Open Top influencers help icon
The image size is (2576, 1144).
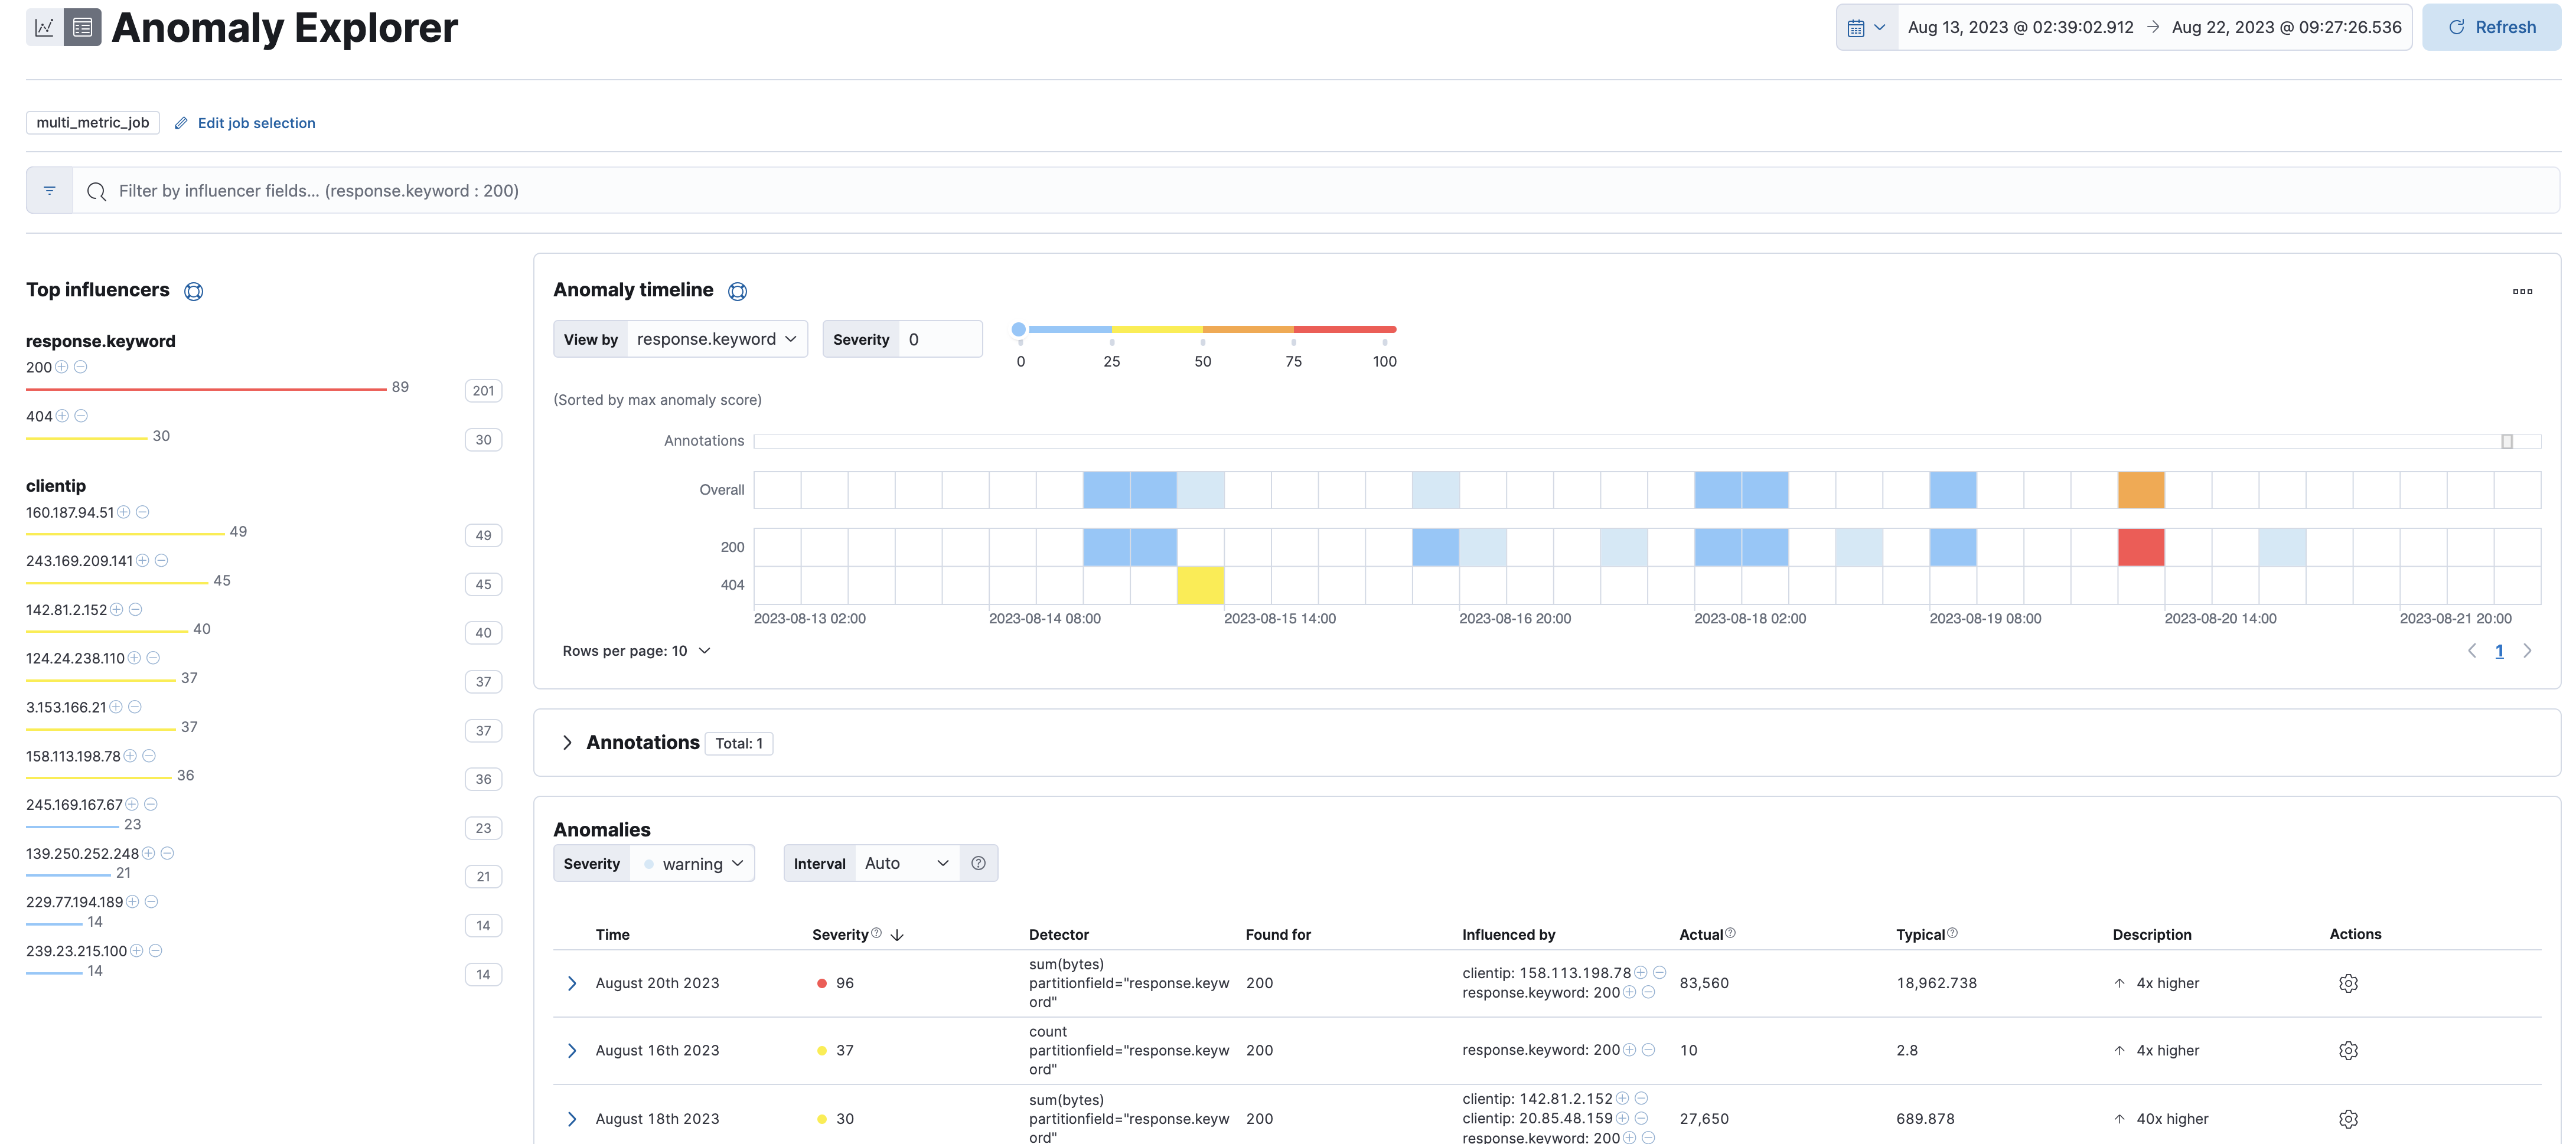click(x=194, y=291)
